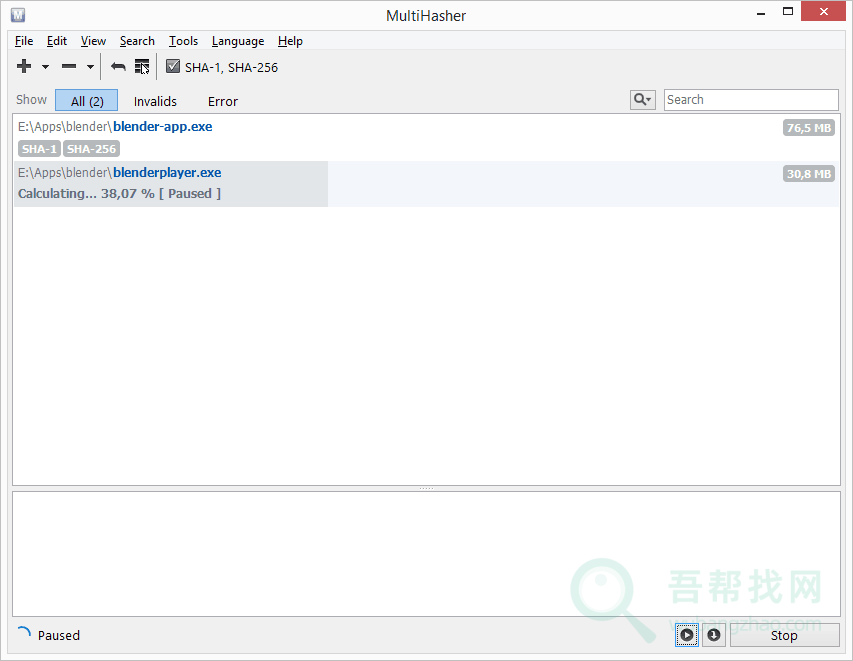Screen dimensions: 853x661
Task: Click the priority icon left of Stop
Action: (713, 635)
